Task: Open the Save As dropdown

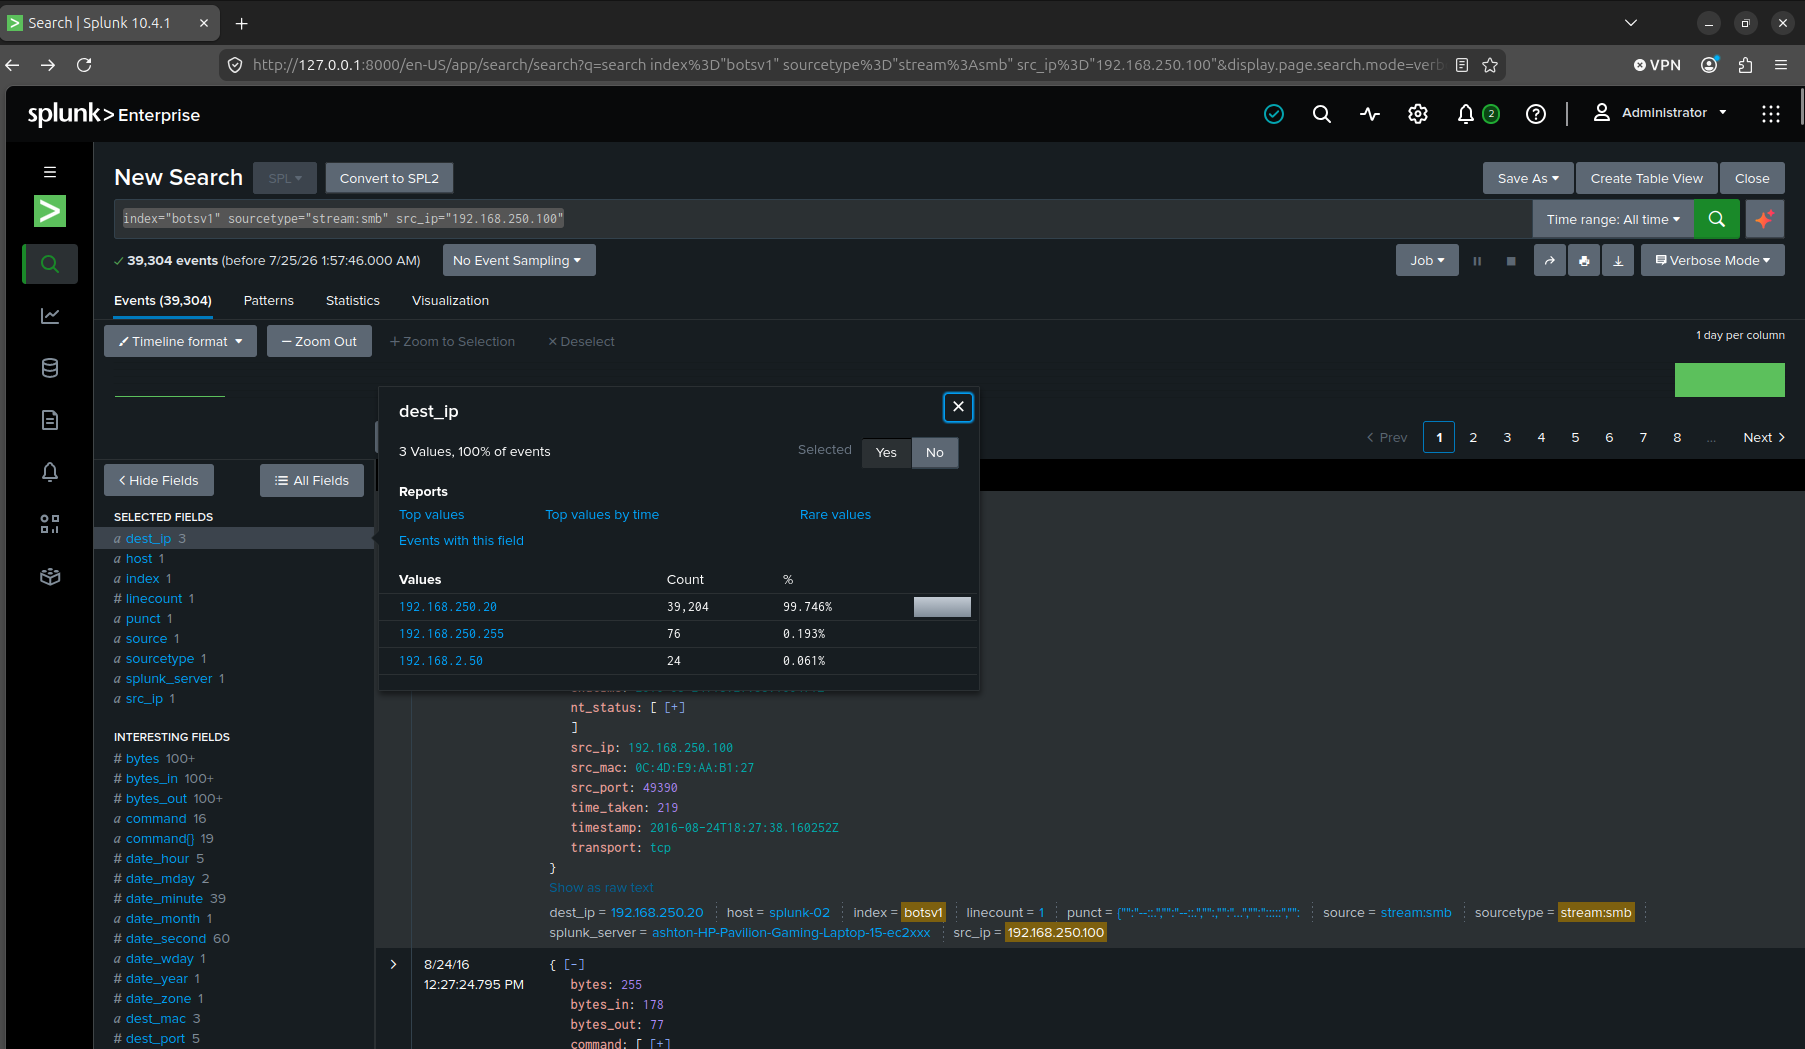Action: [x=1528, y=178]
